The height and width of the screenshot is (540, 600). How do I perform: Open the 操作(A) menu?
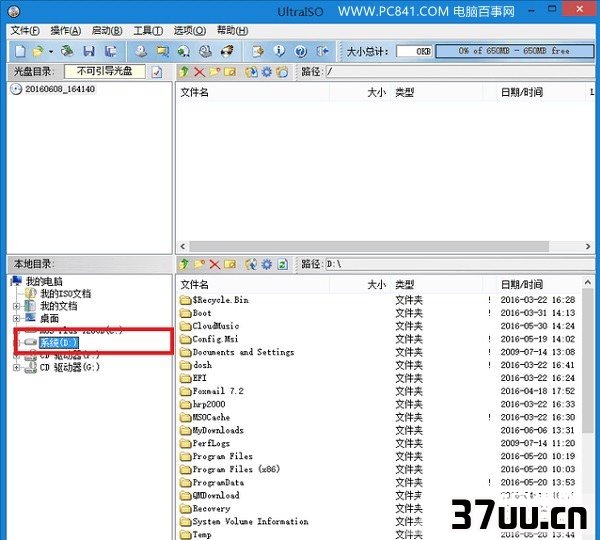[x=66, y=31]
